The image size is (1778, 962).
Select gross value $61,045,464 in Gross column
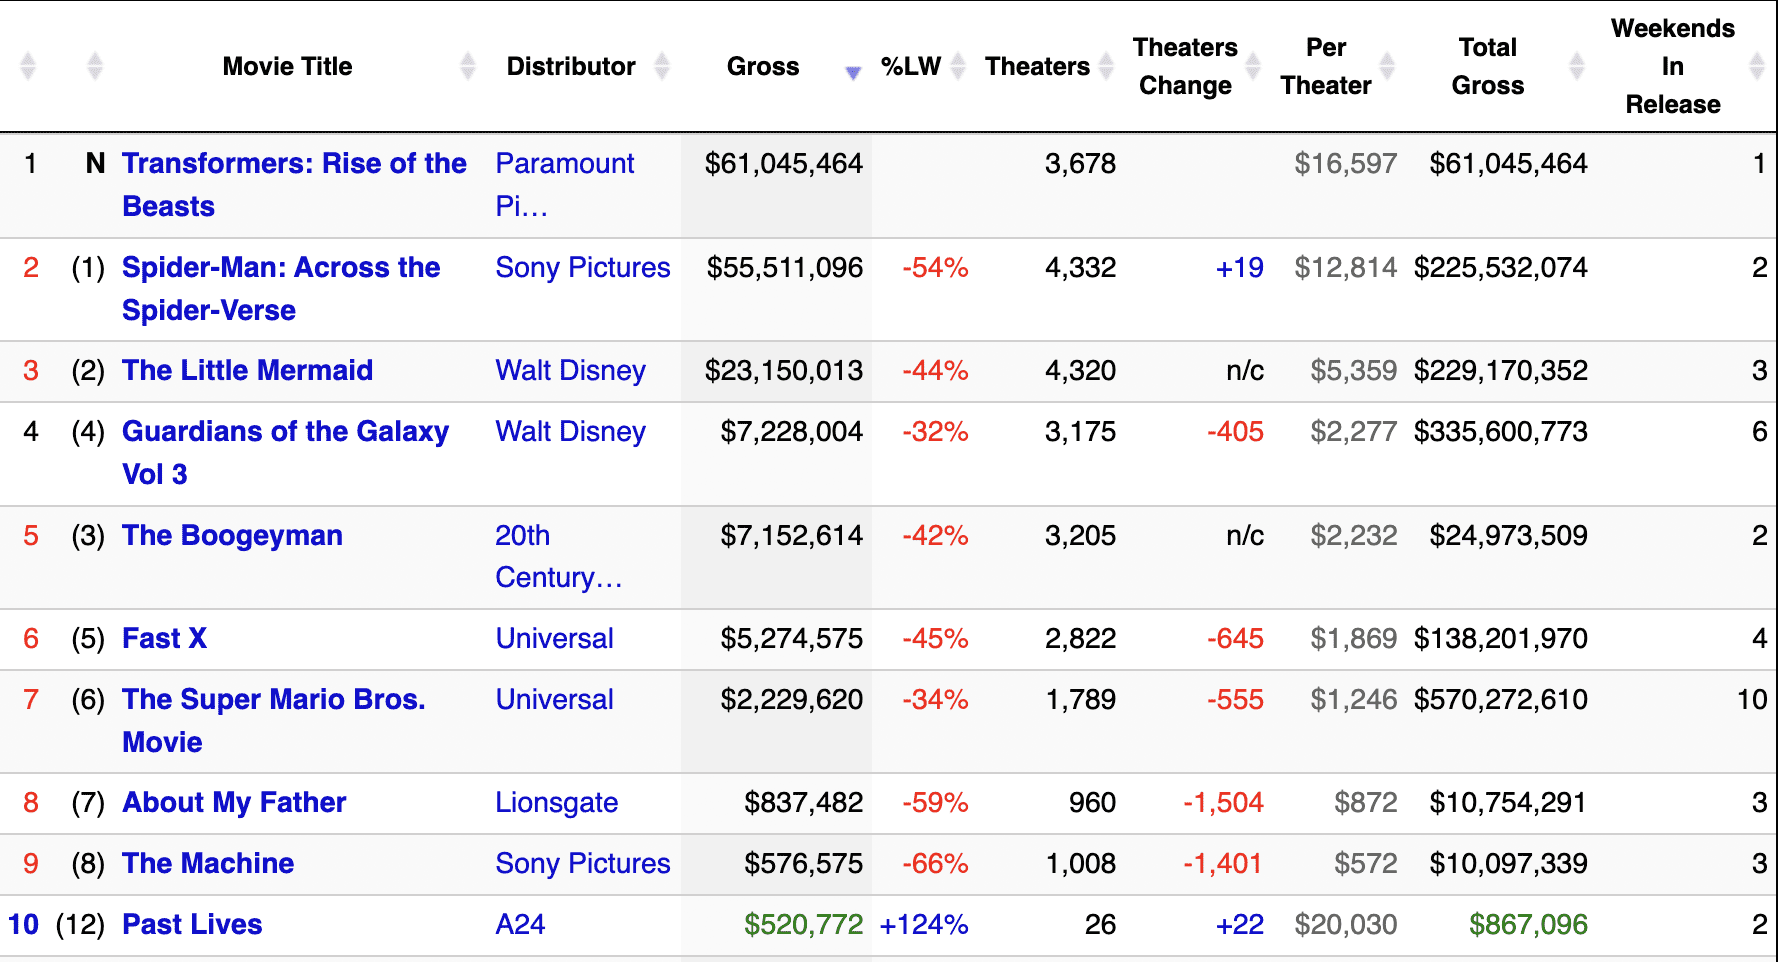click(x=784, y=164)
